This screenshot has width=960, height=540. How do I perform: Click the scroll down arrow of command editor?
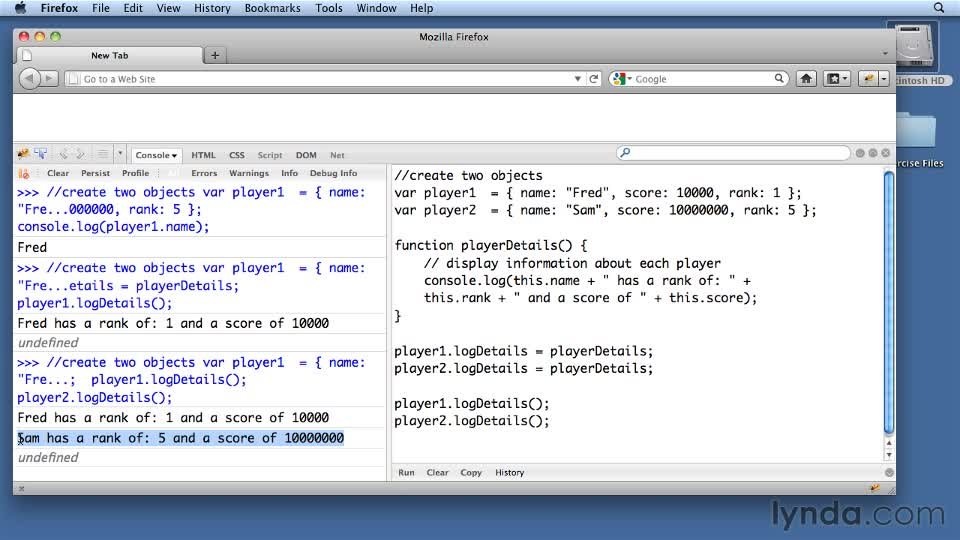pos(889,455)
